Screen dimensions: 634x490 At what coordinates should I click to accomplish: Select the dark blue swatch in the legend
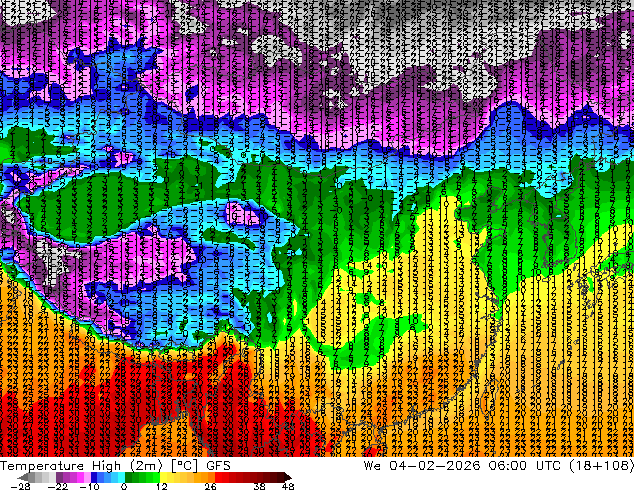coord(94,477)
